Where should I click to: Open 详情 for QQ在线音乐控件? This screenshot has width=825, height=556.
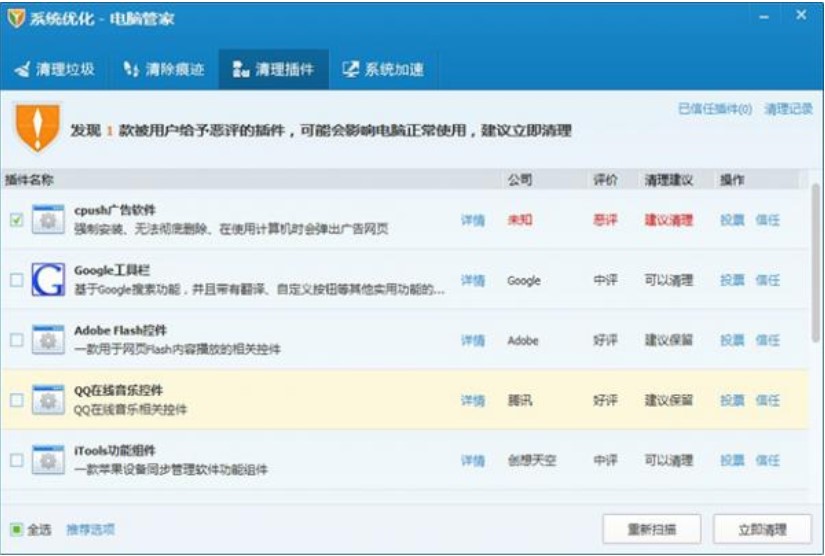pyautogui.click(x=472, y=400)
